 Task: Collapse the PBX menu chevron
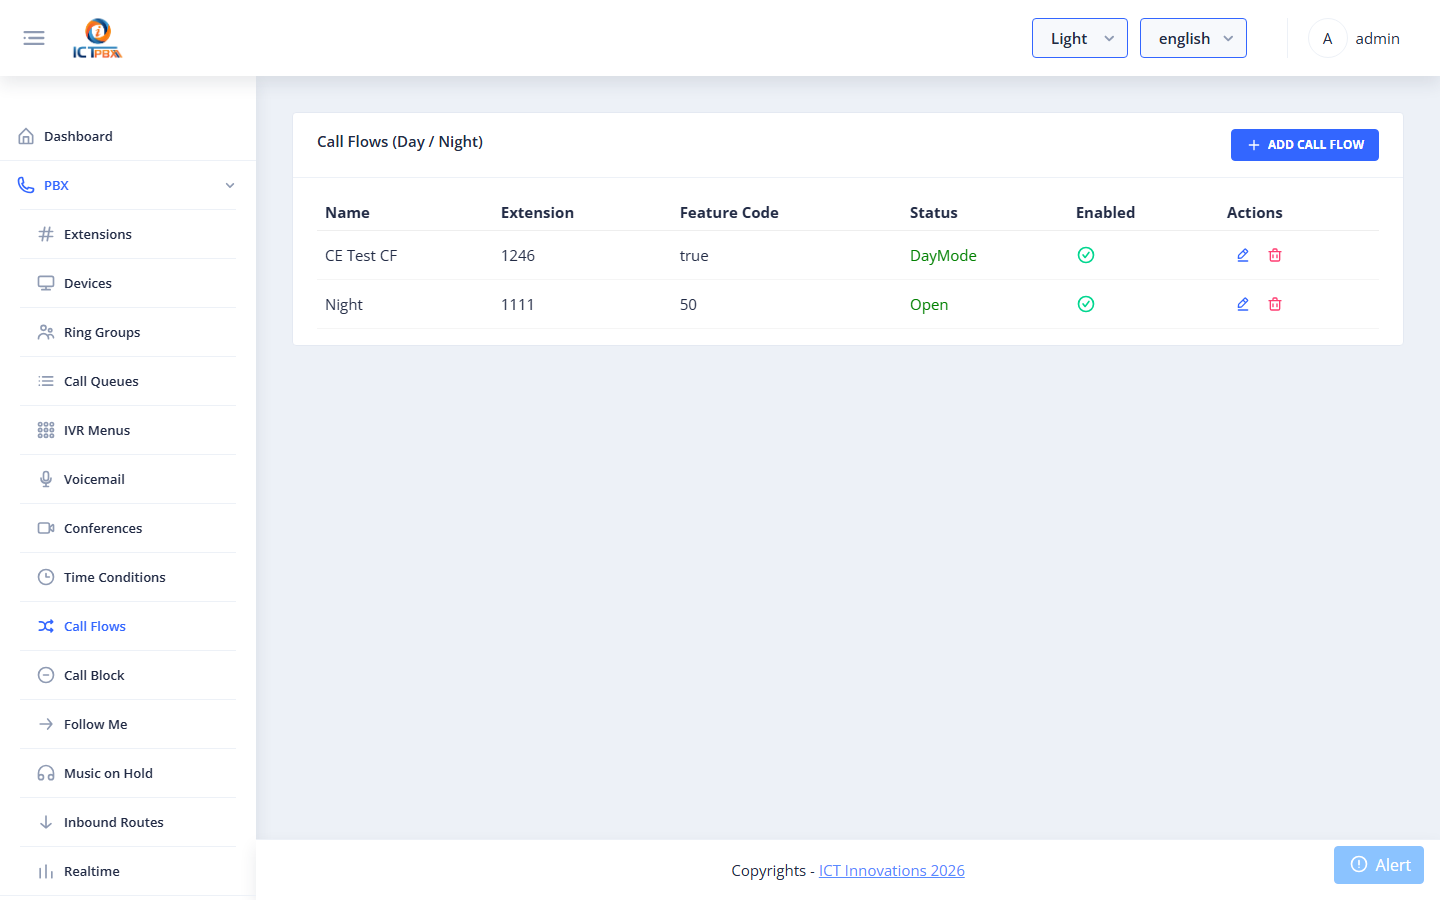[x=230, y=185]
